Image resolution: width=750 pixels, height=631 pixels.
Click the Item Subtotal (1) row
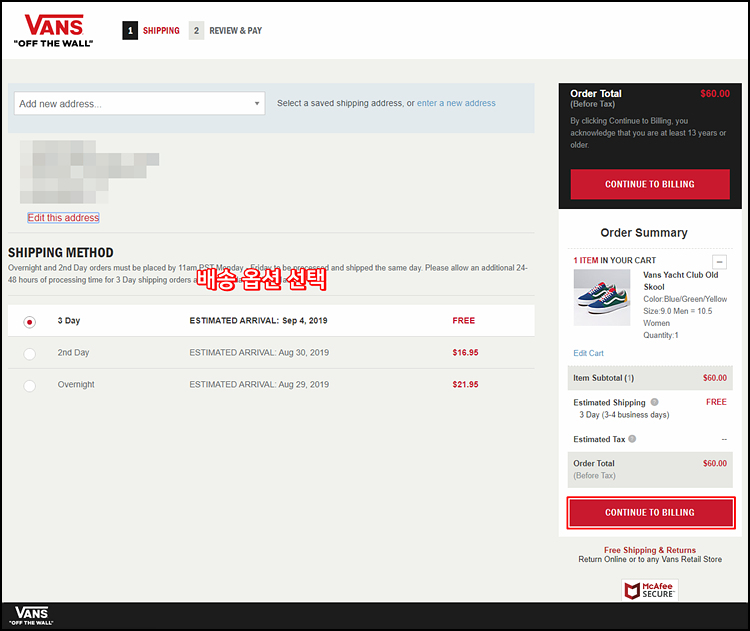click(650, 378)
